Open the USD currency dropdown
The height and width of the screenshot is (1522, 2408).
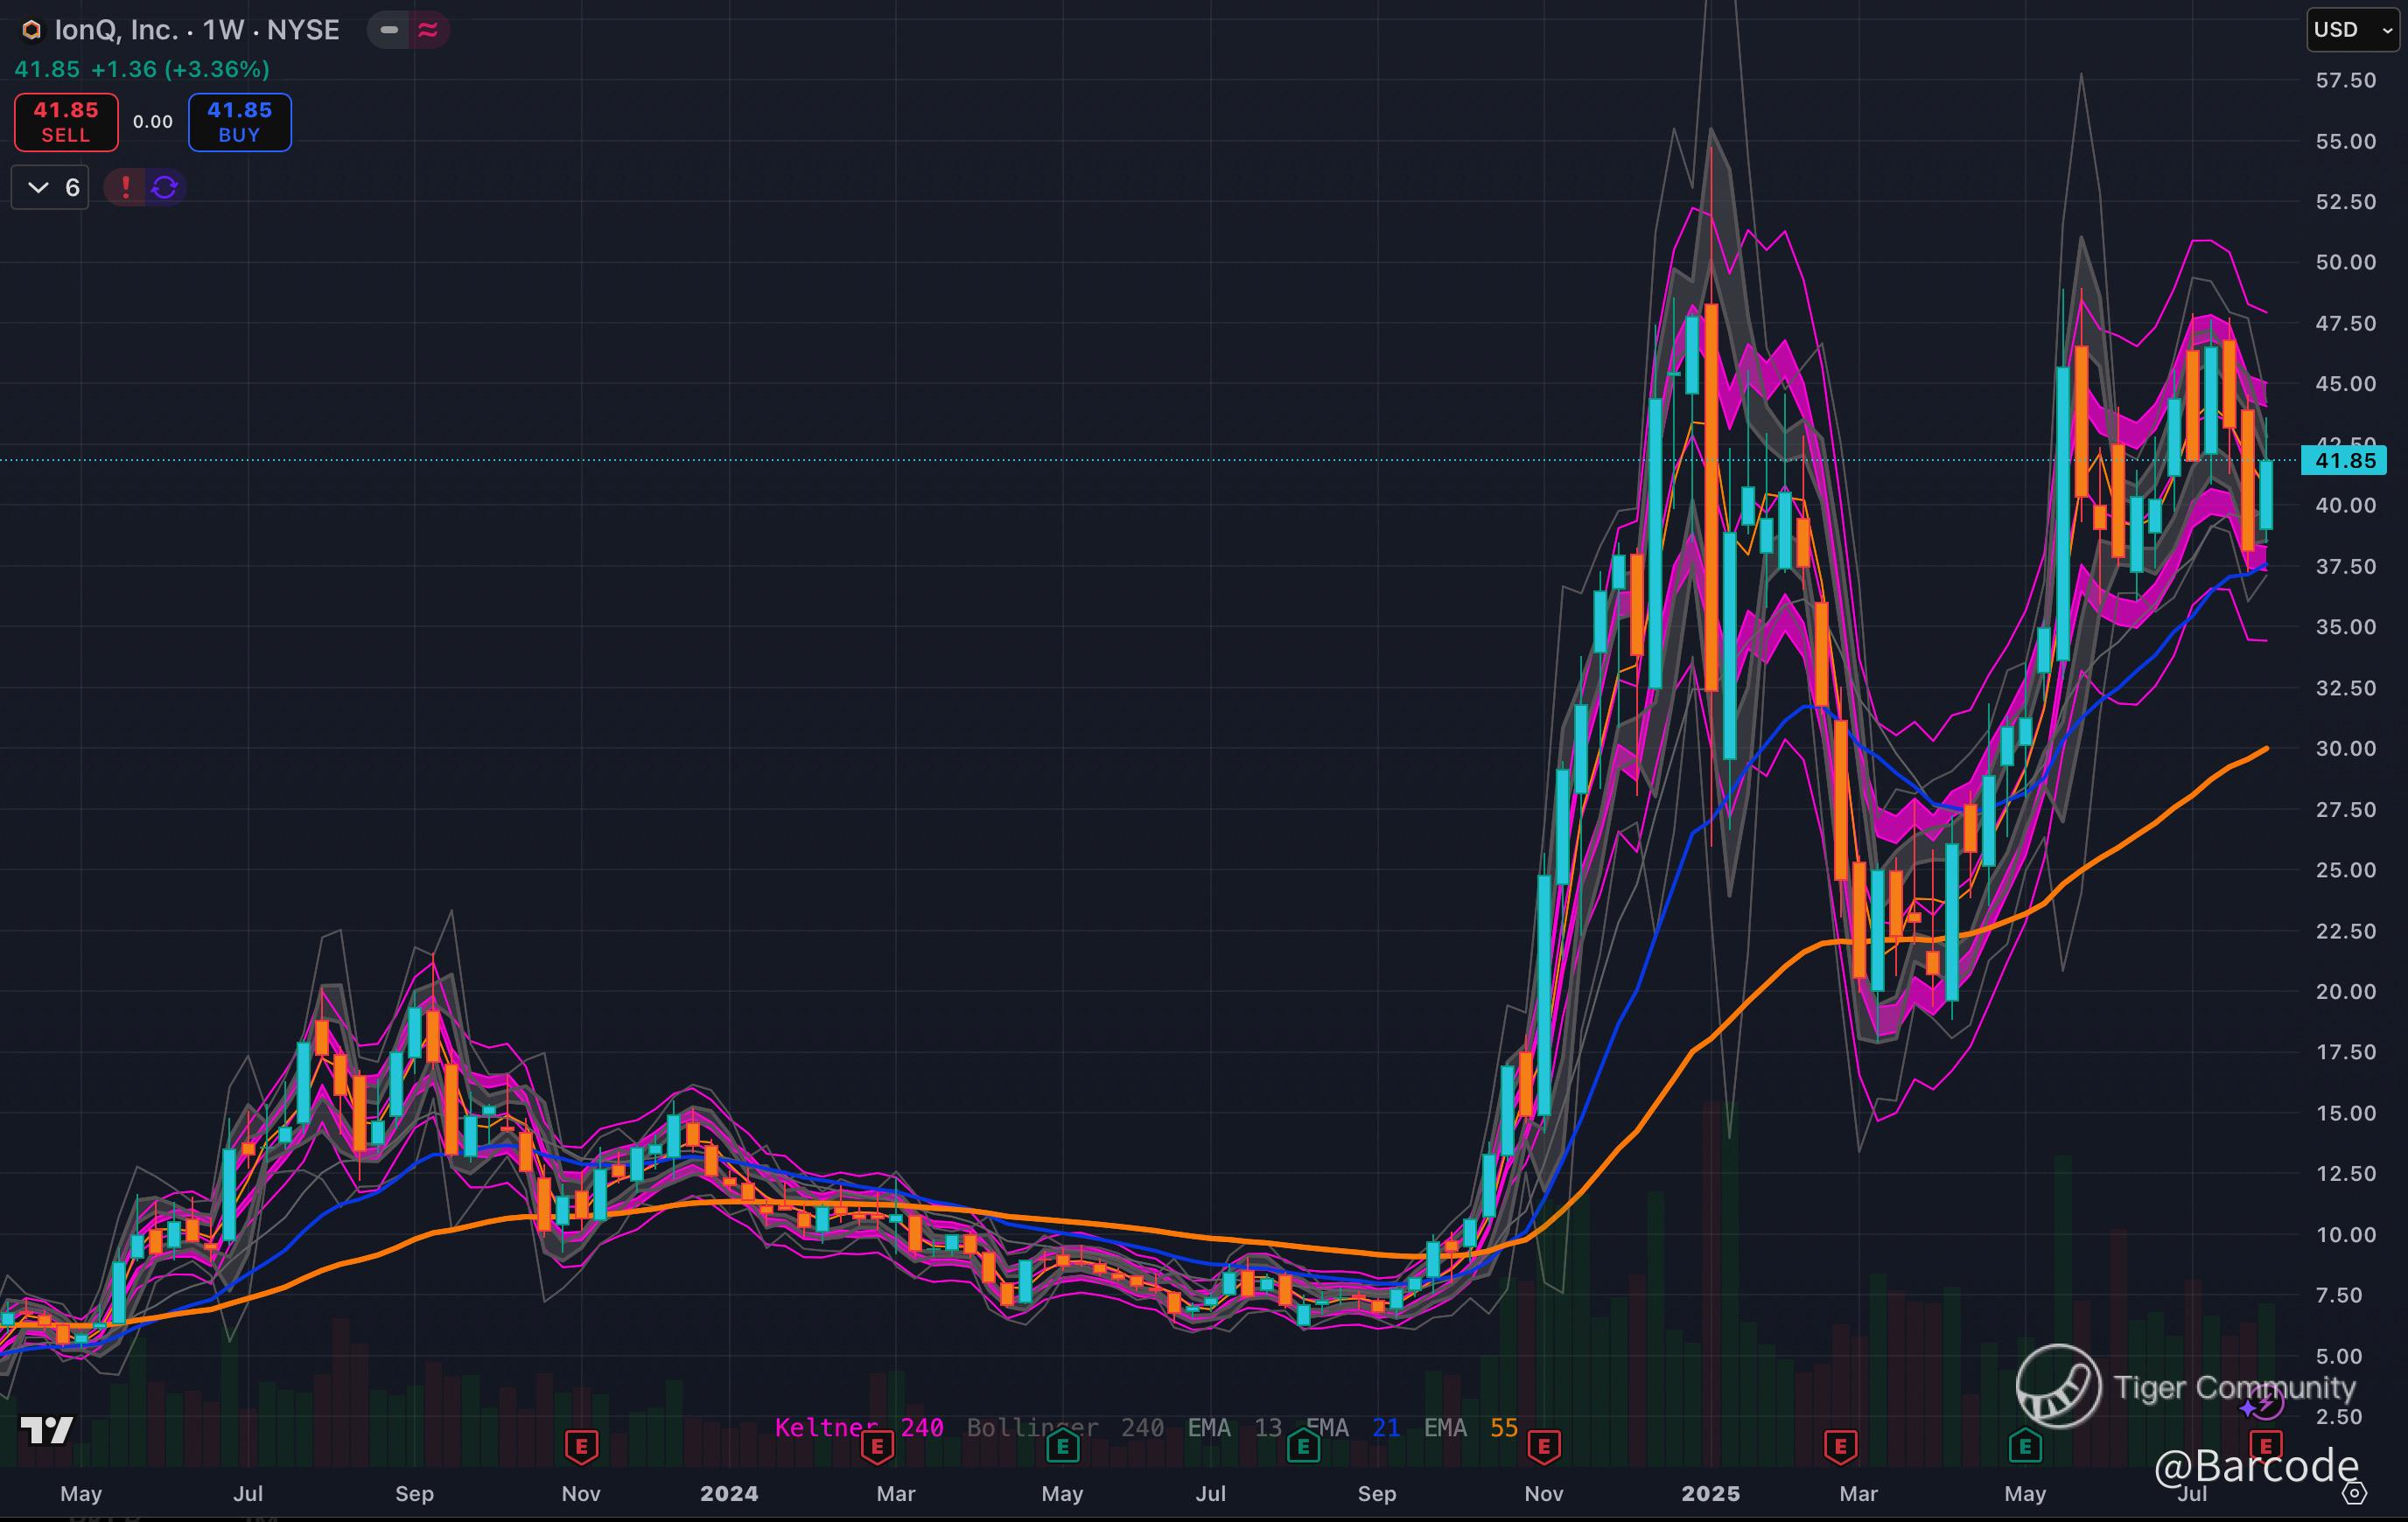(2351, 30)
